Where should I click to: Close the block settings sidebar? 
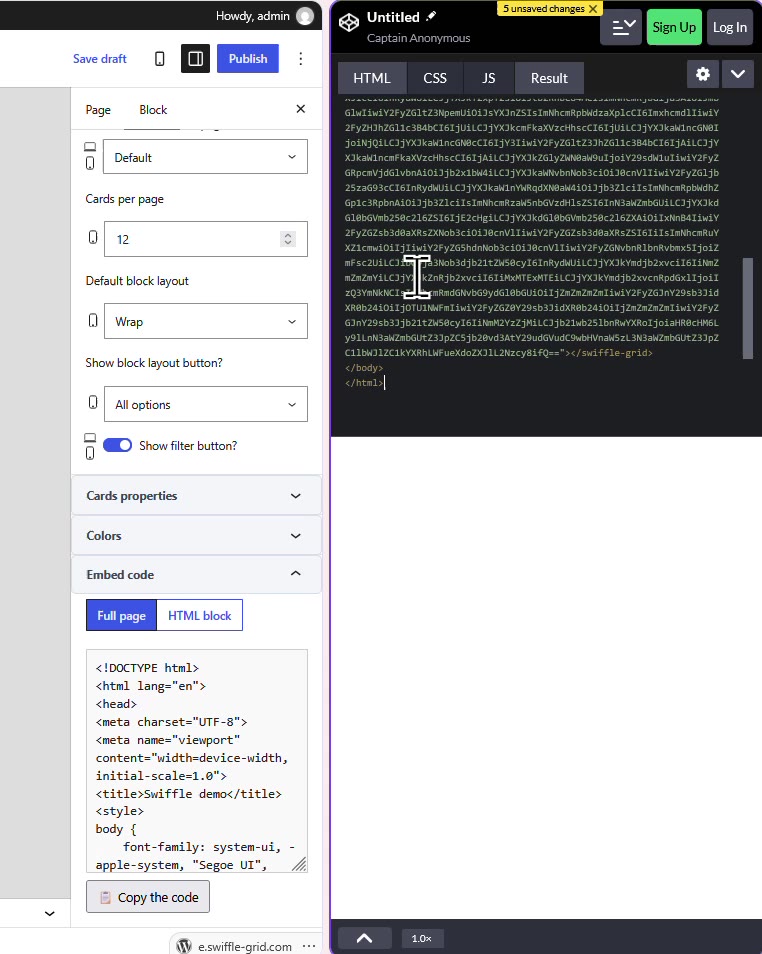301,109
